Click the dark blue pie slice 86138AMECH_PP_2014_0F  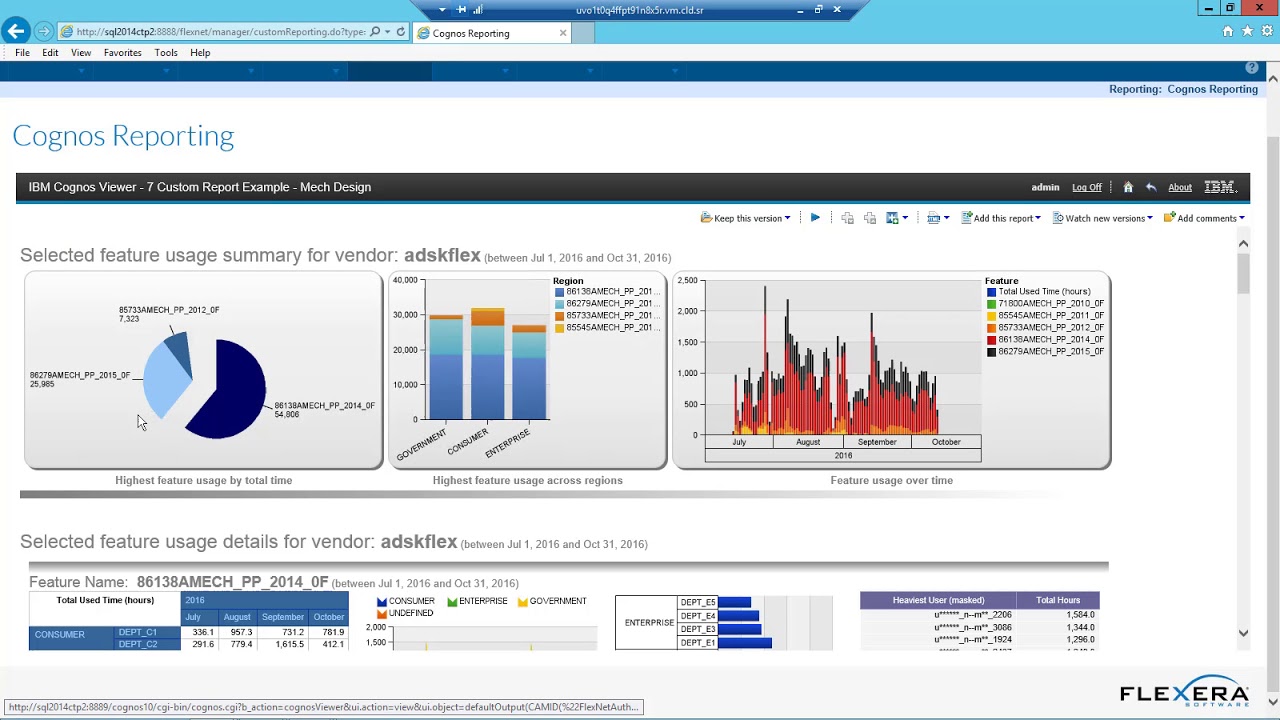tap(232, 390)
